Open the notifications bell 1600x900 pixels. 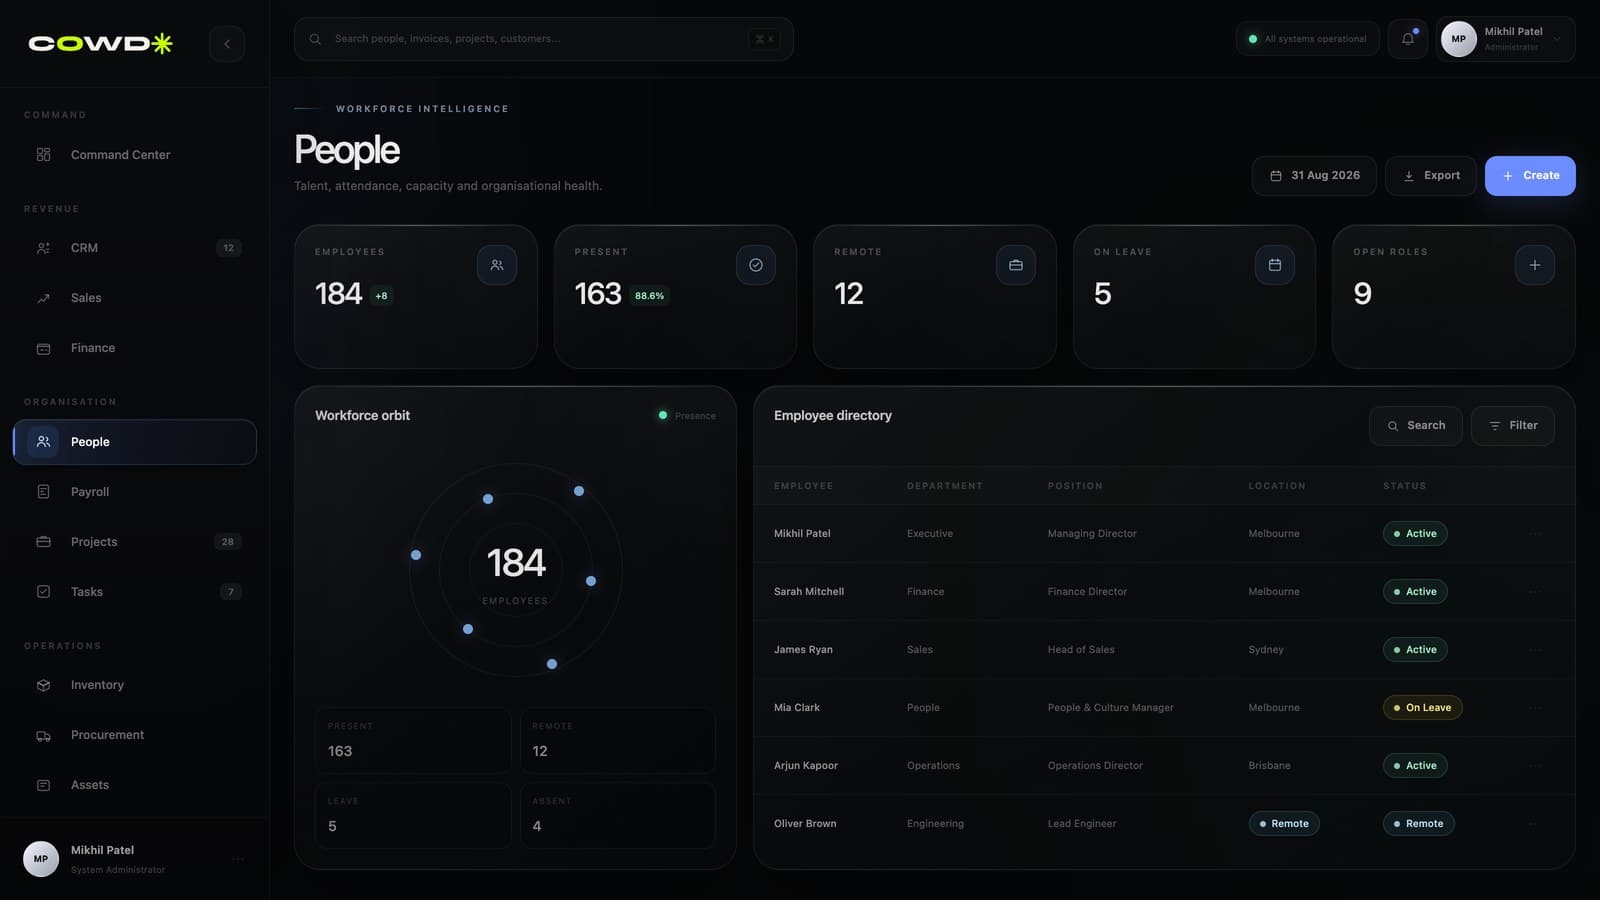[x=1408, y=39]
